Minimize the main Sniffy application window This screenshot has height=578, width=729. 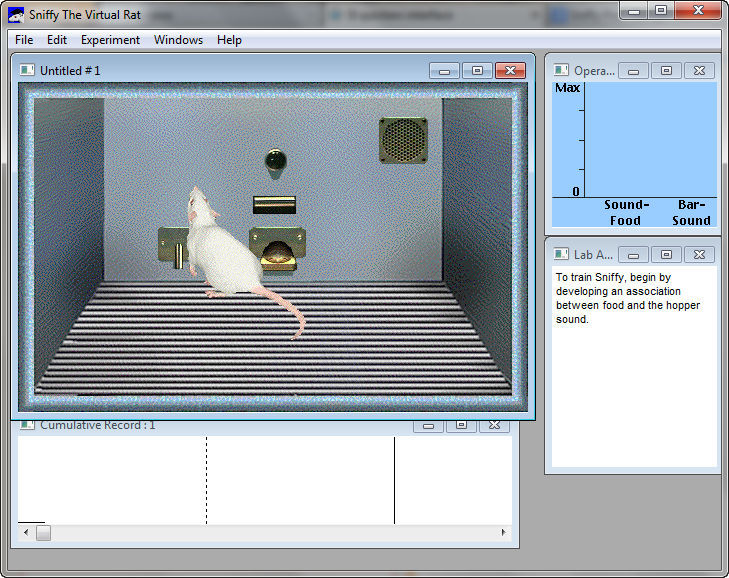[x=634, y=11]
